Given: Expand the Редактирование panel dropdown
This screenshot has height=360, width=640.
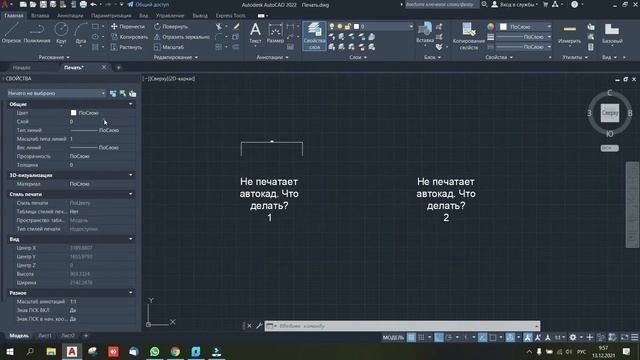Looking at the screenshot, I should click(176, 57).
